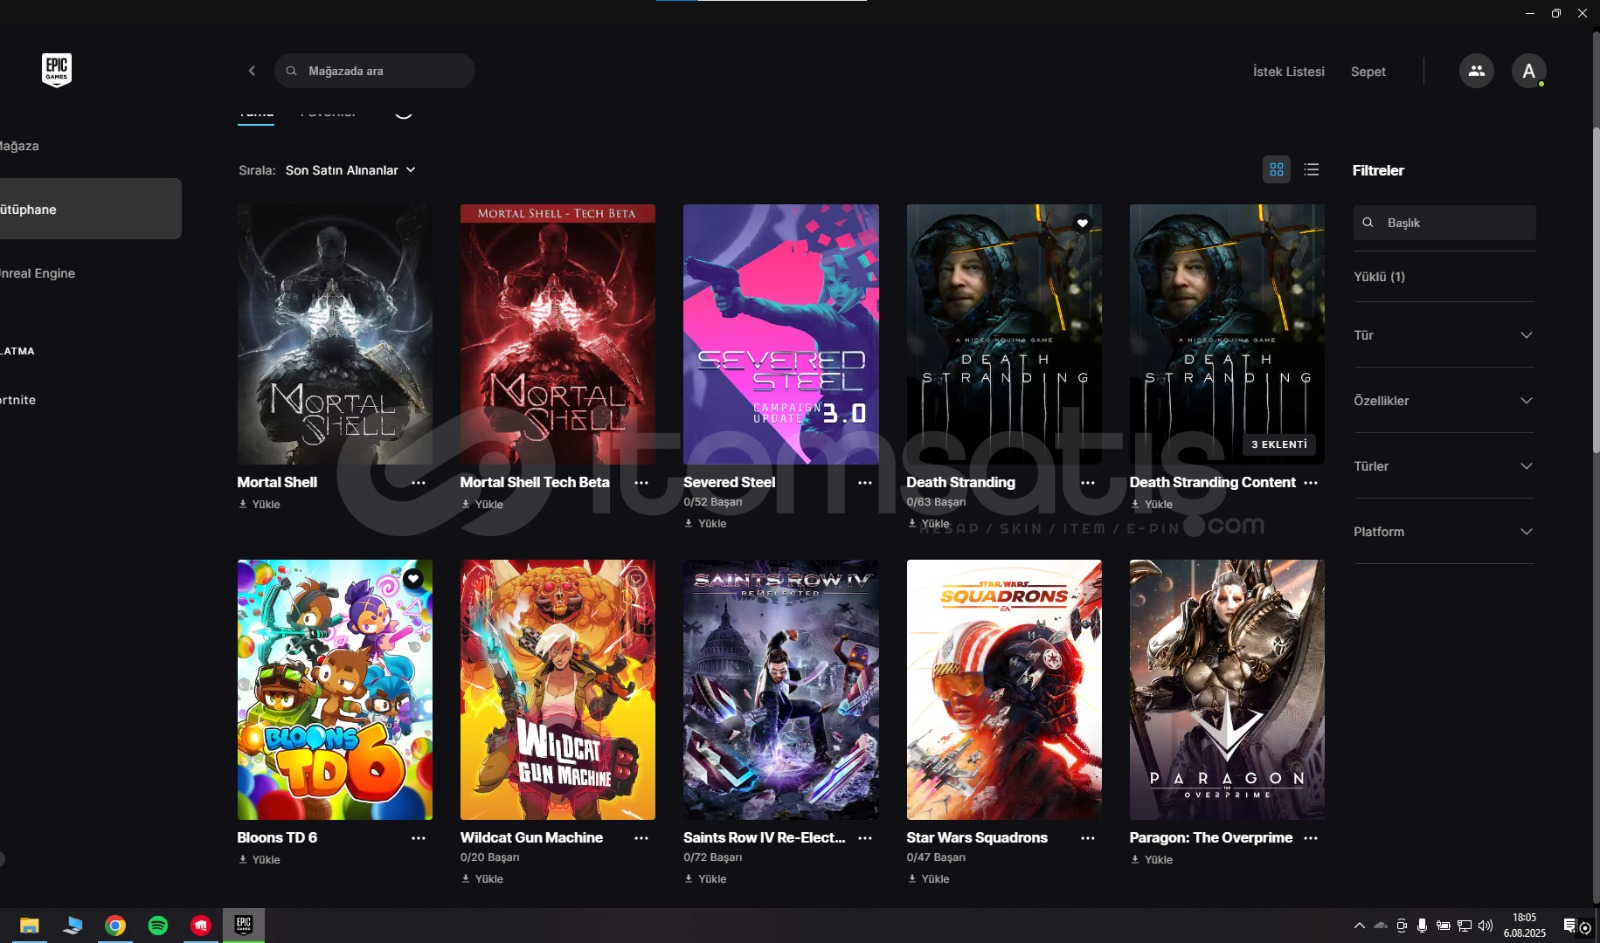Viewport: 1600px width, 943px height.
Task: Open the account profile avatar A
Action: click(1528, 71)
